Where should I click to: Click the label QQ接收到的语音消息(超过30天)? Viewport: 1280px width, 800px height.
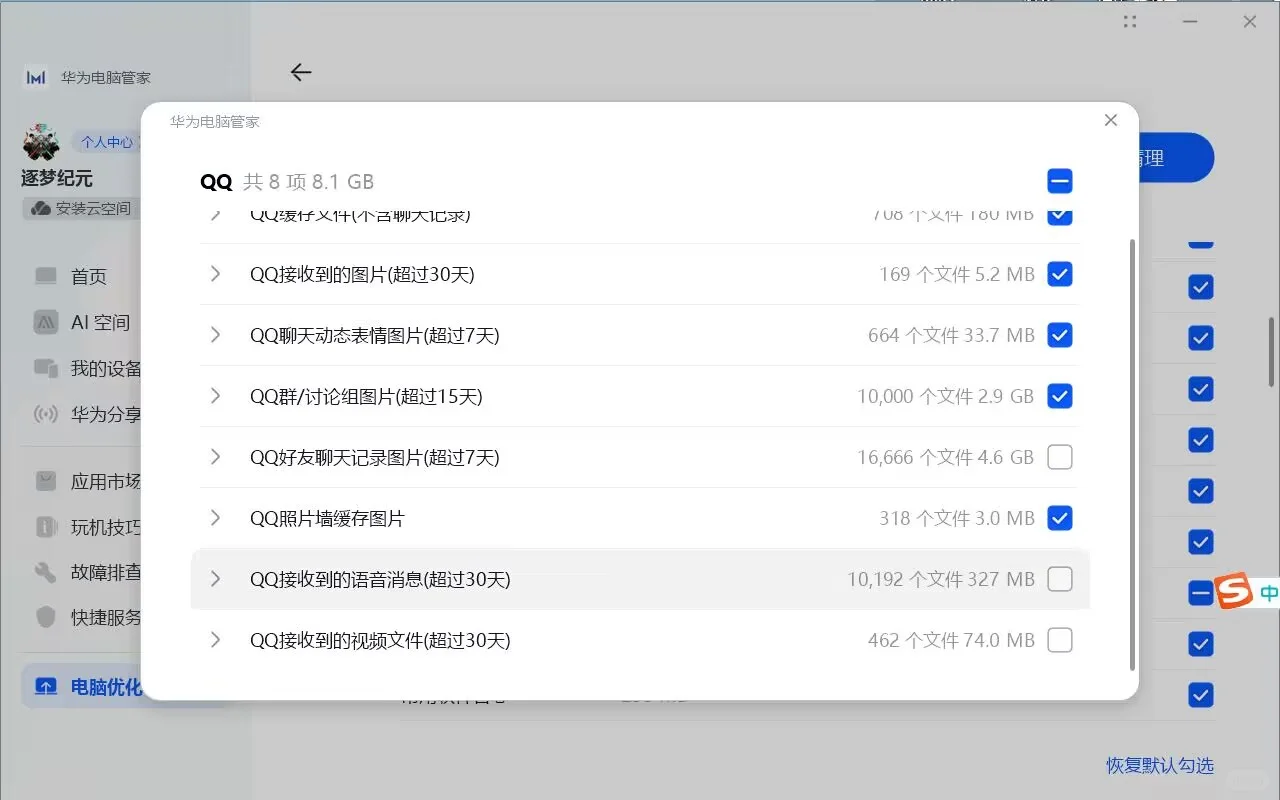(380, 579)
